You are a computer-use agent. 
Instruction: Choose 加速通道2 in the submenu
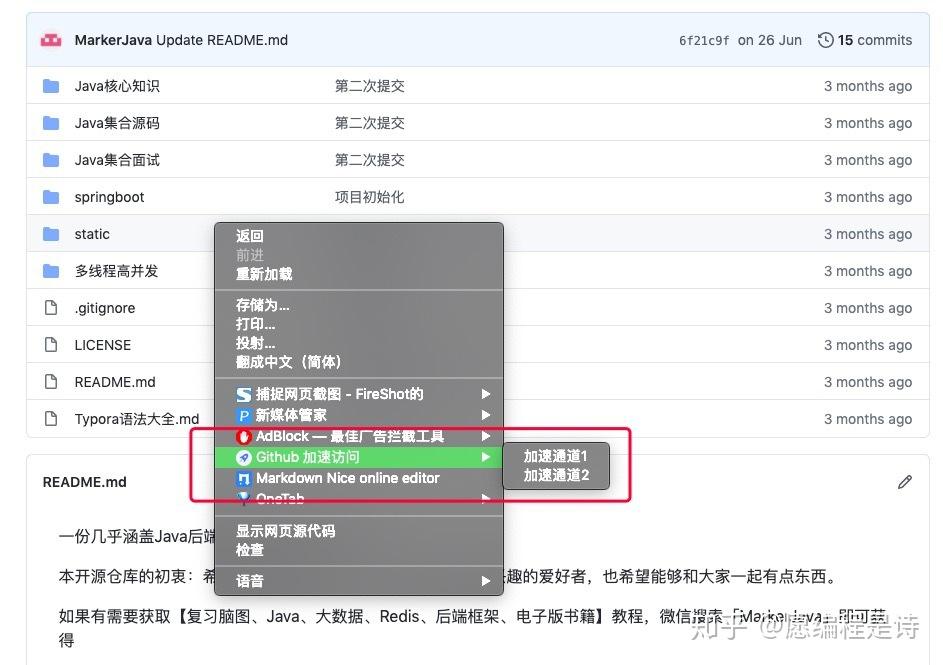pyautogui.click(x=556, y=475)
